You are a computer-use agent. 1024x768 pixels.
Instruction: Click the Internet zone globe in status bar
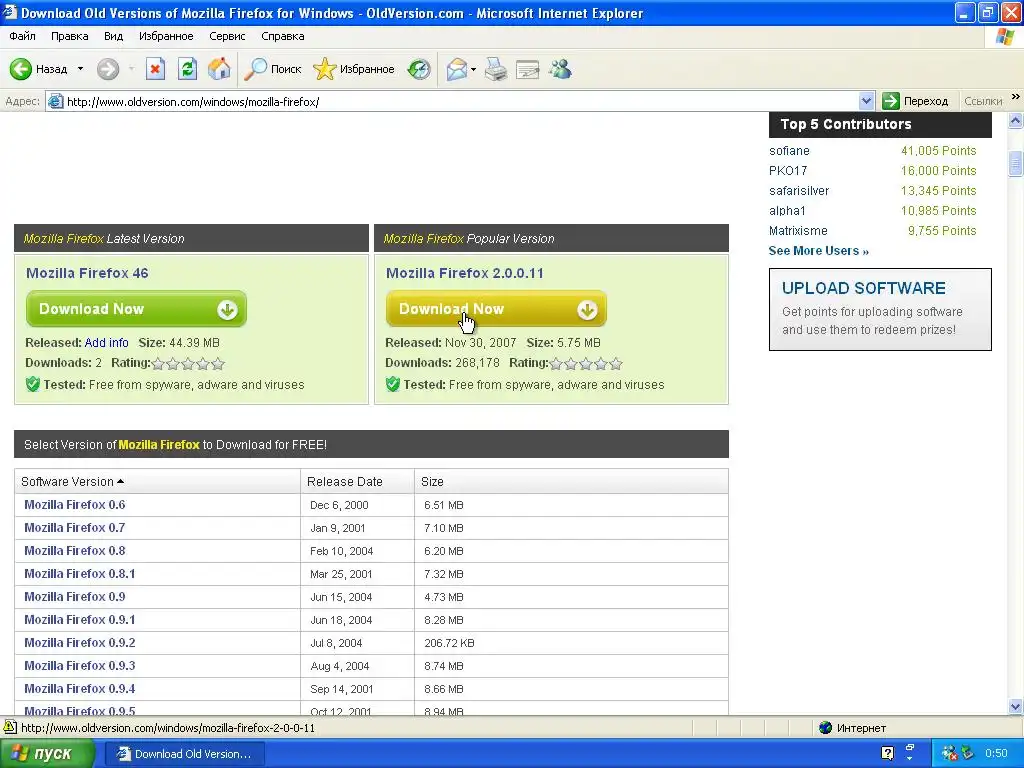pos(825,728)
